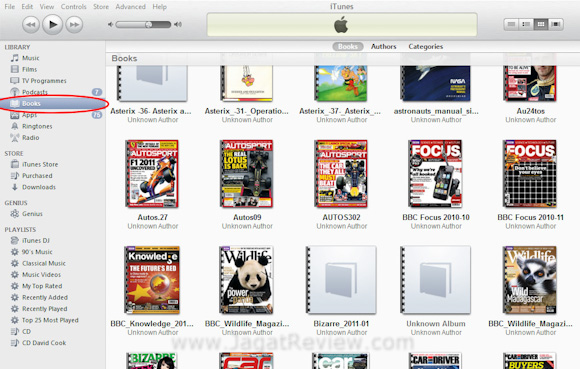The width and height of the screenshot is (580, 369).
Task: Skip forward with the next track button
Action: coord(74,25)
